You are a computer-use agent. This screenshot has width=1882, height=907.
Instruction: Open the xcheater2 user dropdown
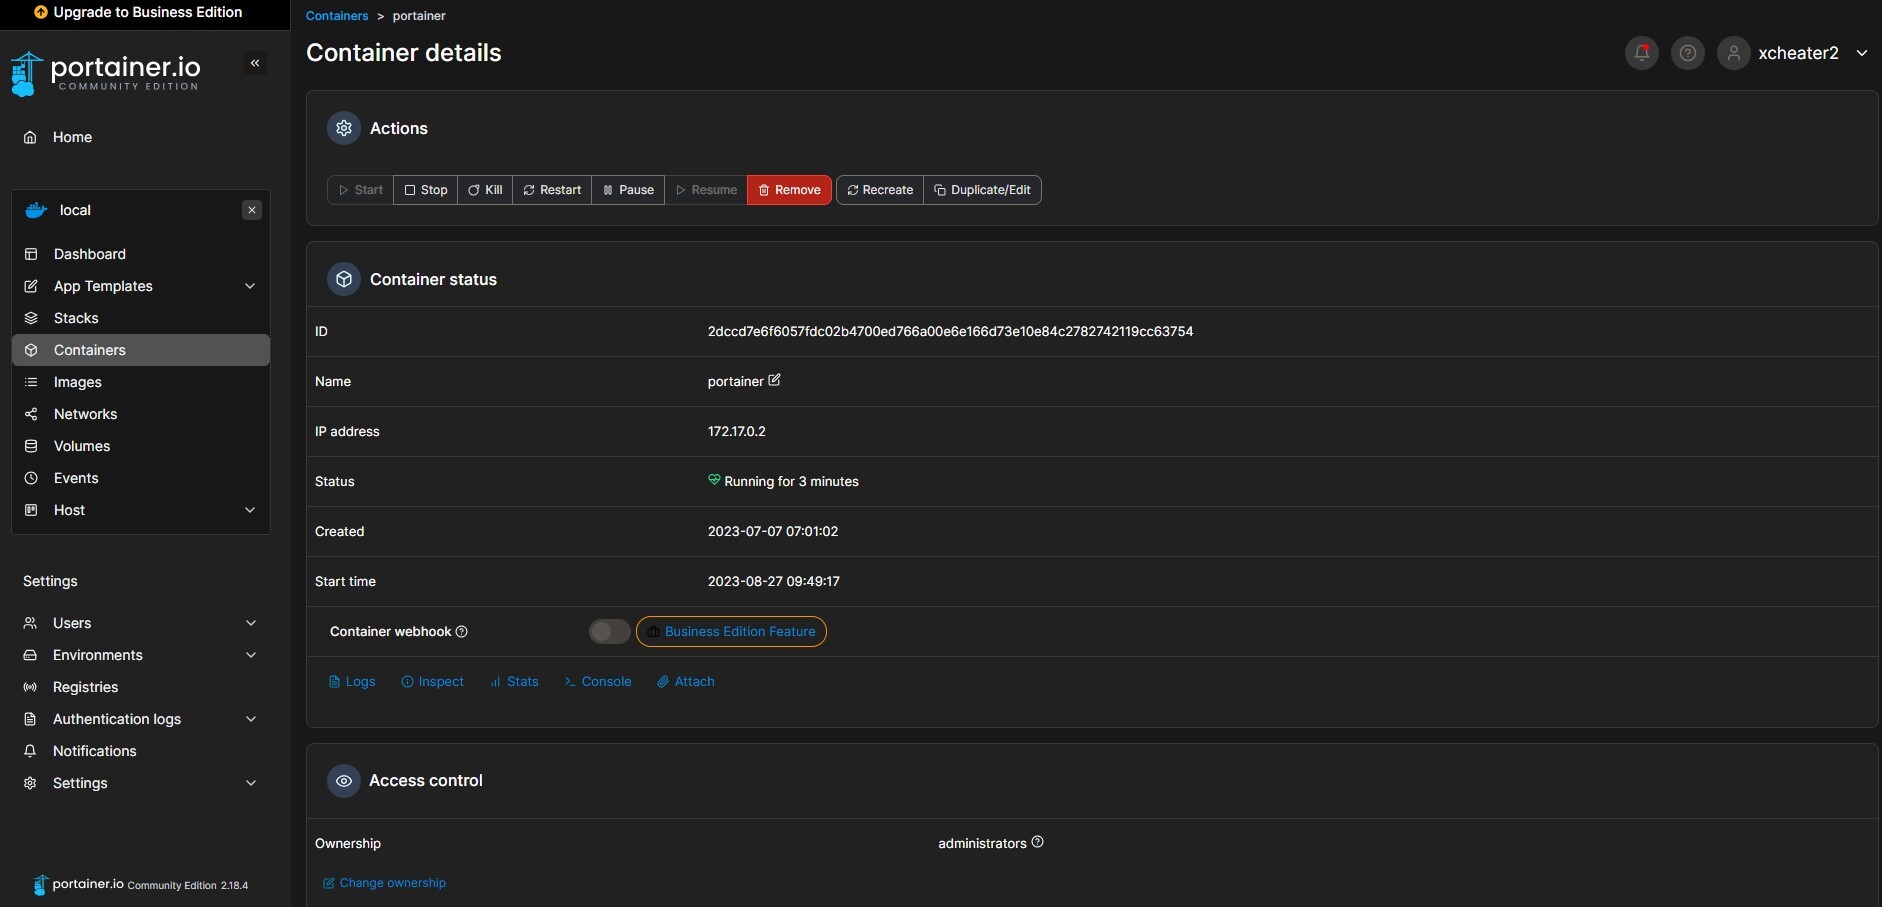coord(1862,53)
